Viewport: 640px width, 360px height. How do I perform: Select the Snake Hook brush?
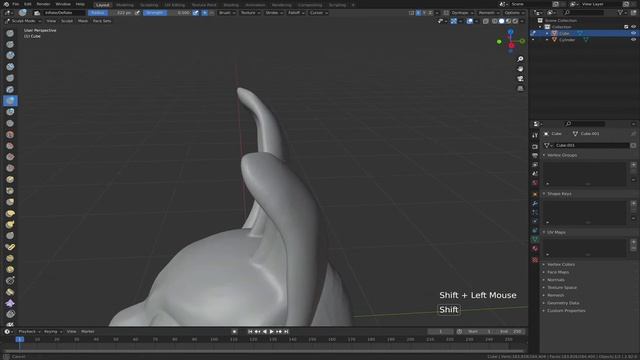10,224
